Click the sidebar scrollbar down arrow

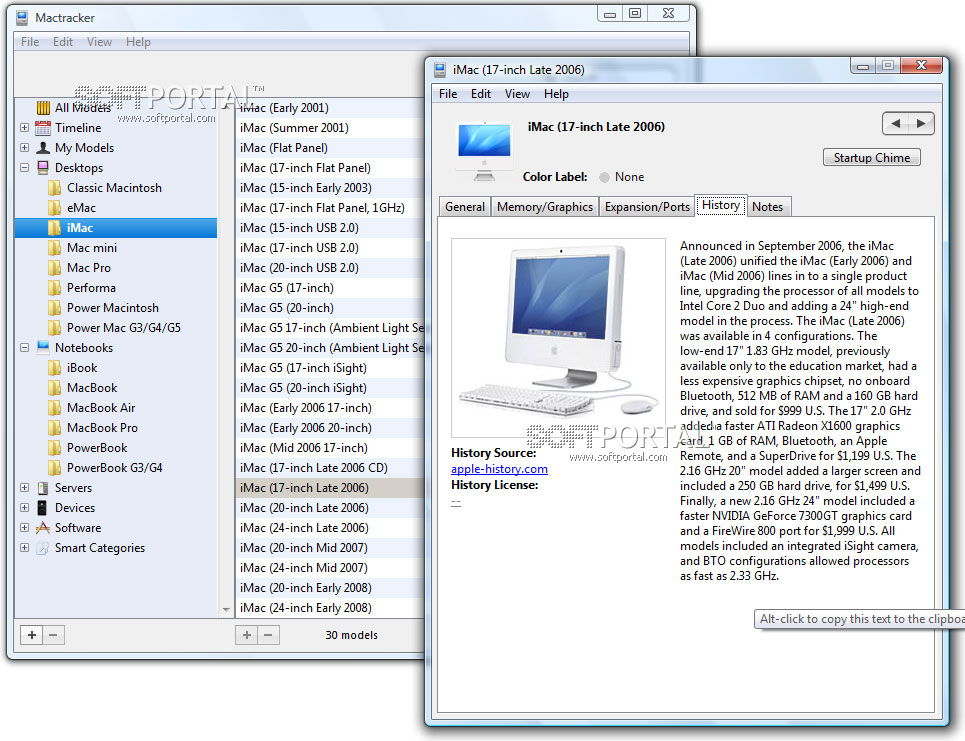[226, 610]
